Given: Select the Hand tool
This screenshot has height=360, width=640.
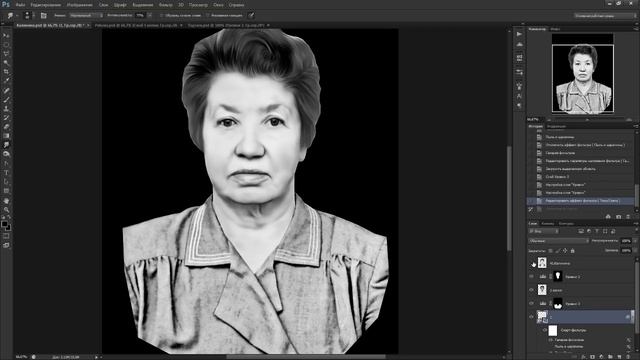Looking at the screenshot, I should 6,201.
